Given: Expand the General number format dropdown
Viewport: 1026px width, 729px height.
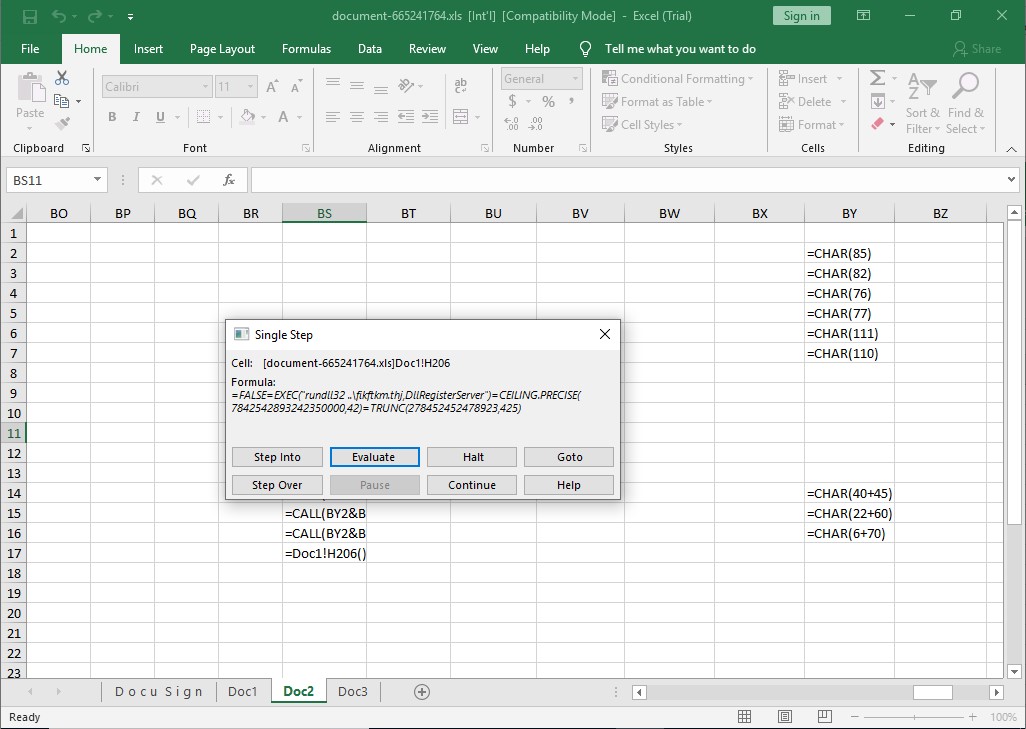Looking at the screenshot, I should click(x=575, y=79).
